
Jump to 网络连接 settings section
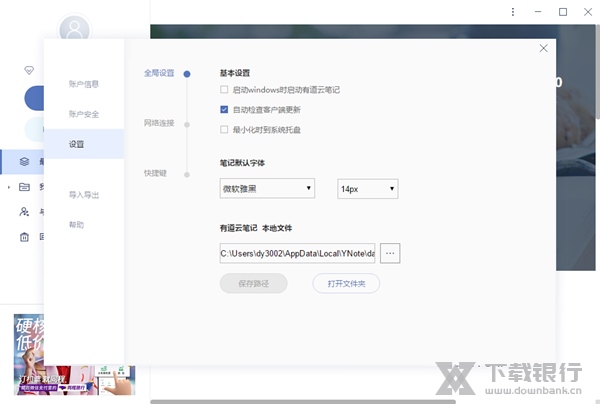158,123
